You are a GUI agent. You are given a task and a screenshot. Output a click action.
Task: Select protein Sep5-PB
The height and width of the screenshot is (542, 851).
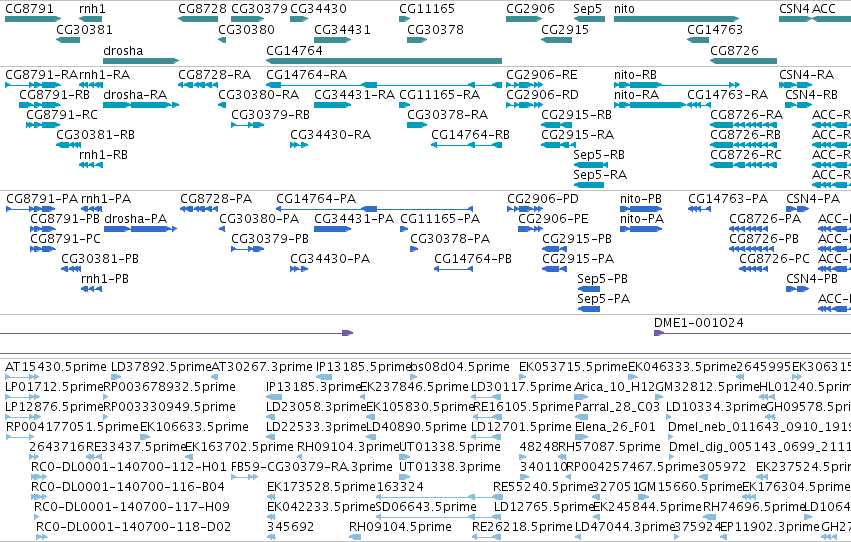point(602,279)
